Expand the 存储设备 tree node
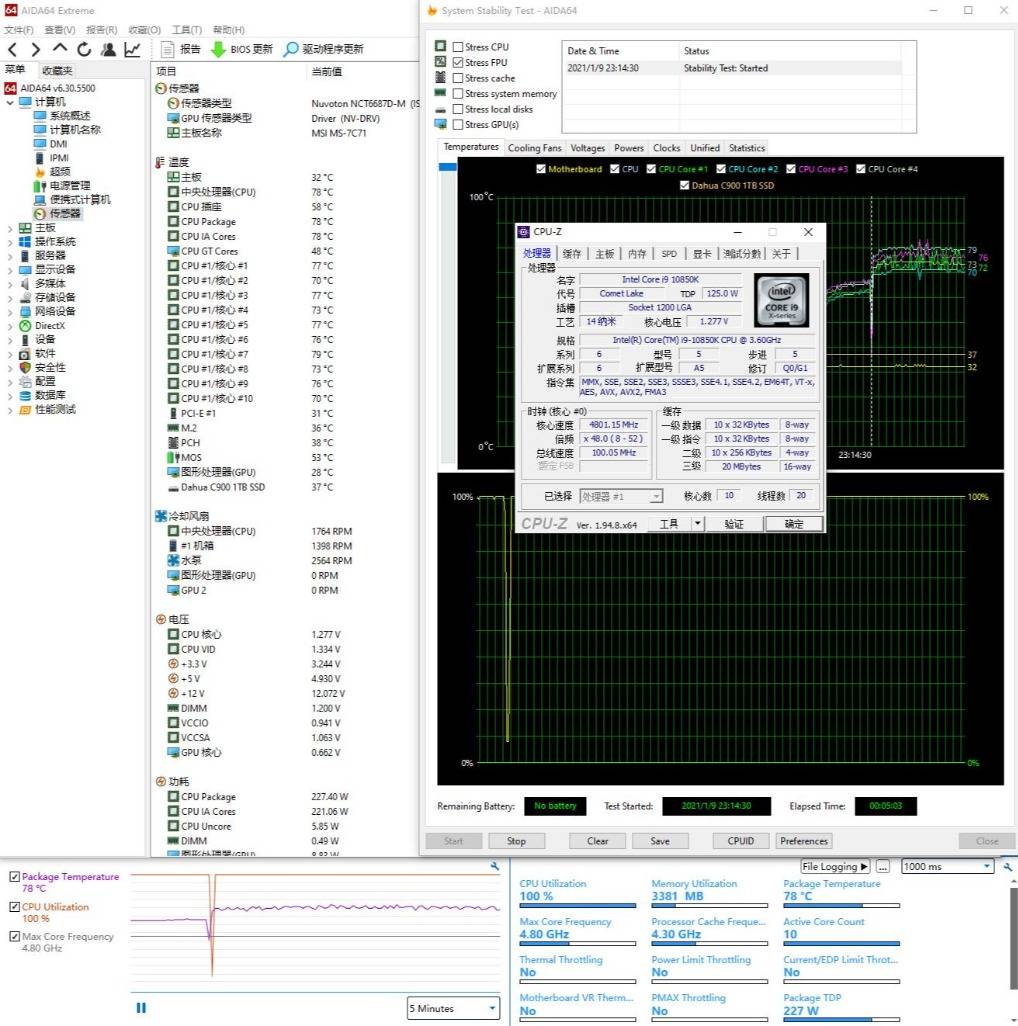 click(10, 298)
